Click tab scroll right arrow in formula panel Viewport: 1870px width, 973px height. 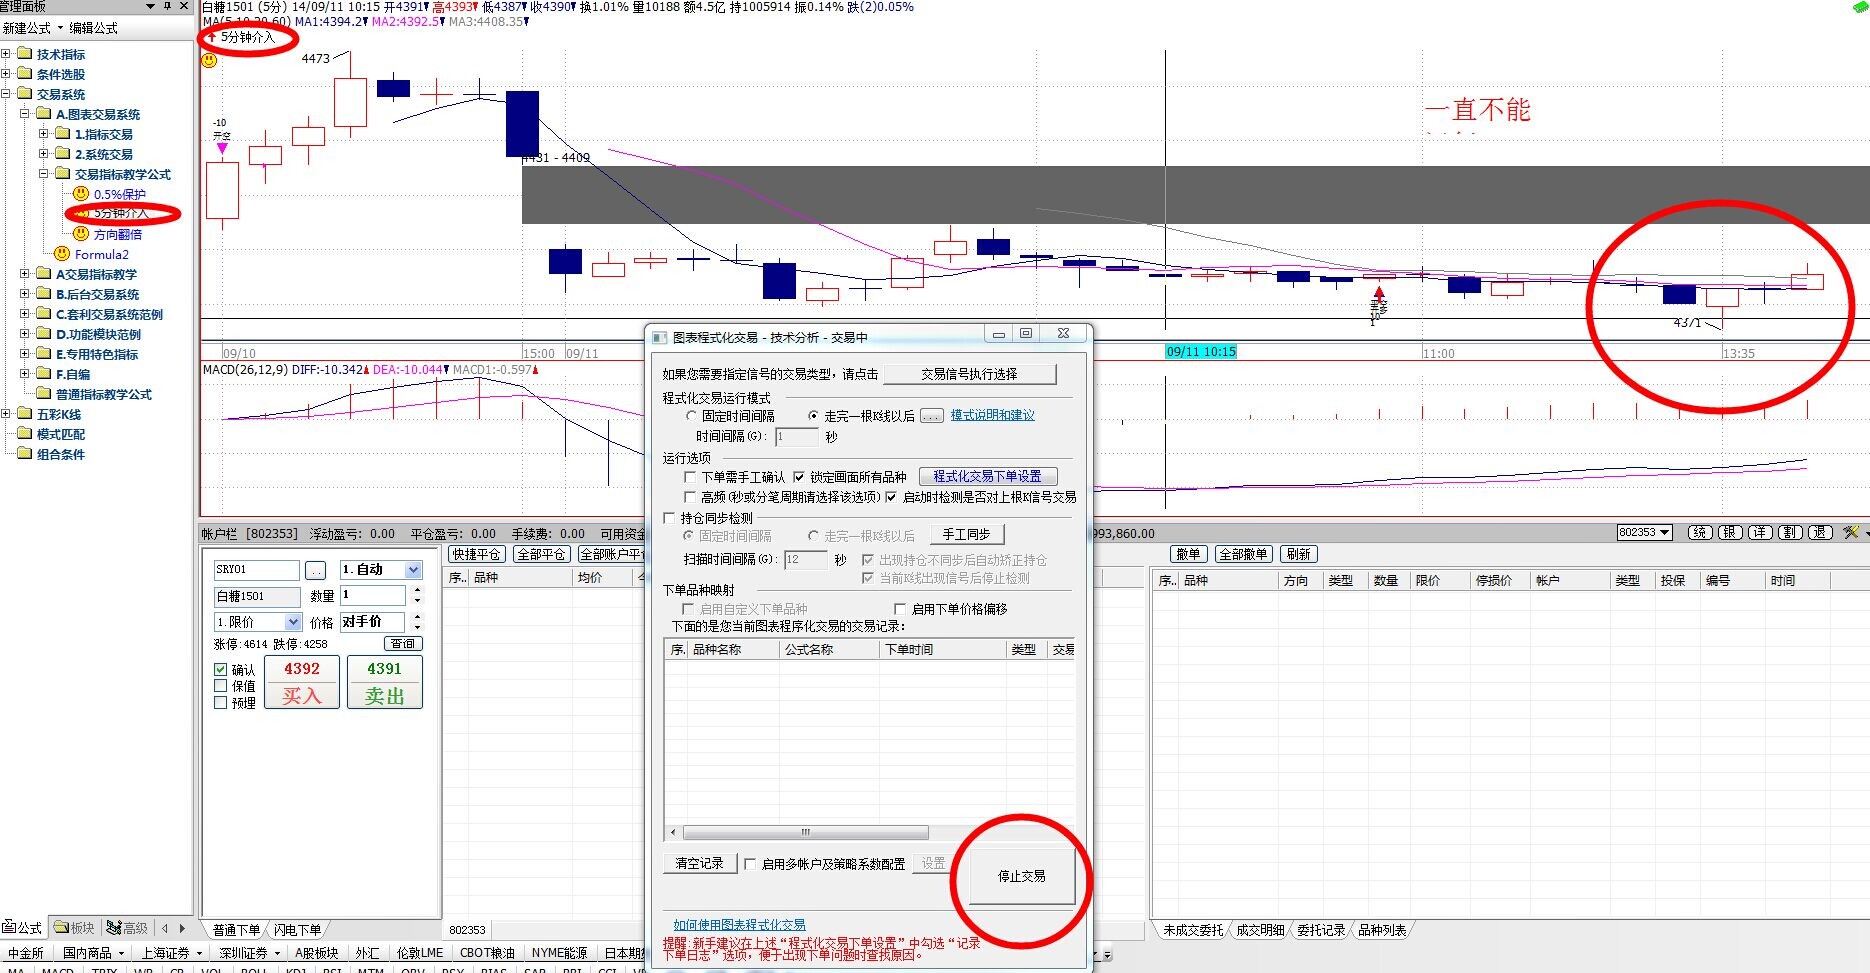181,928
